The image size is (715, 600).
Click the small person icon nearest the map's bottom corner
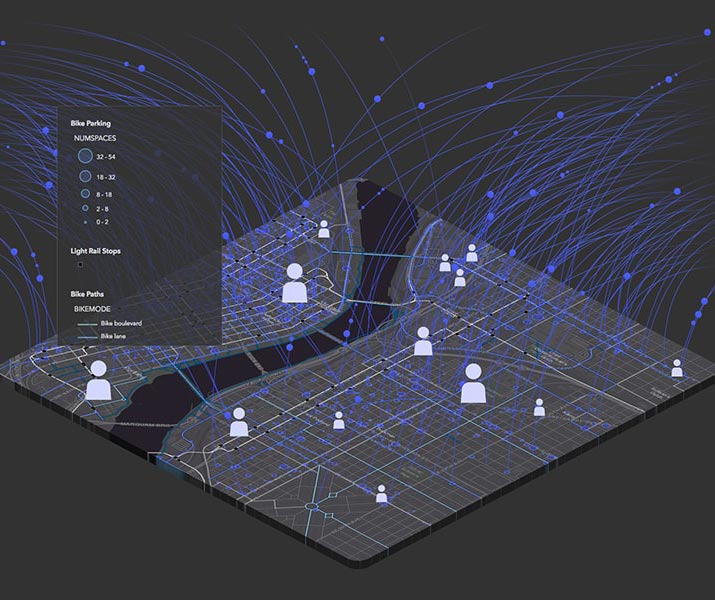[x=381, y=493]
